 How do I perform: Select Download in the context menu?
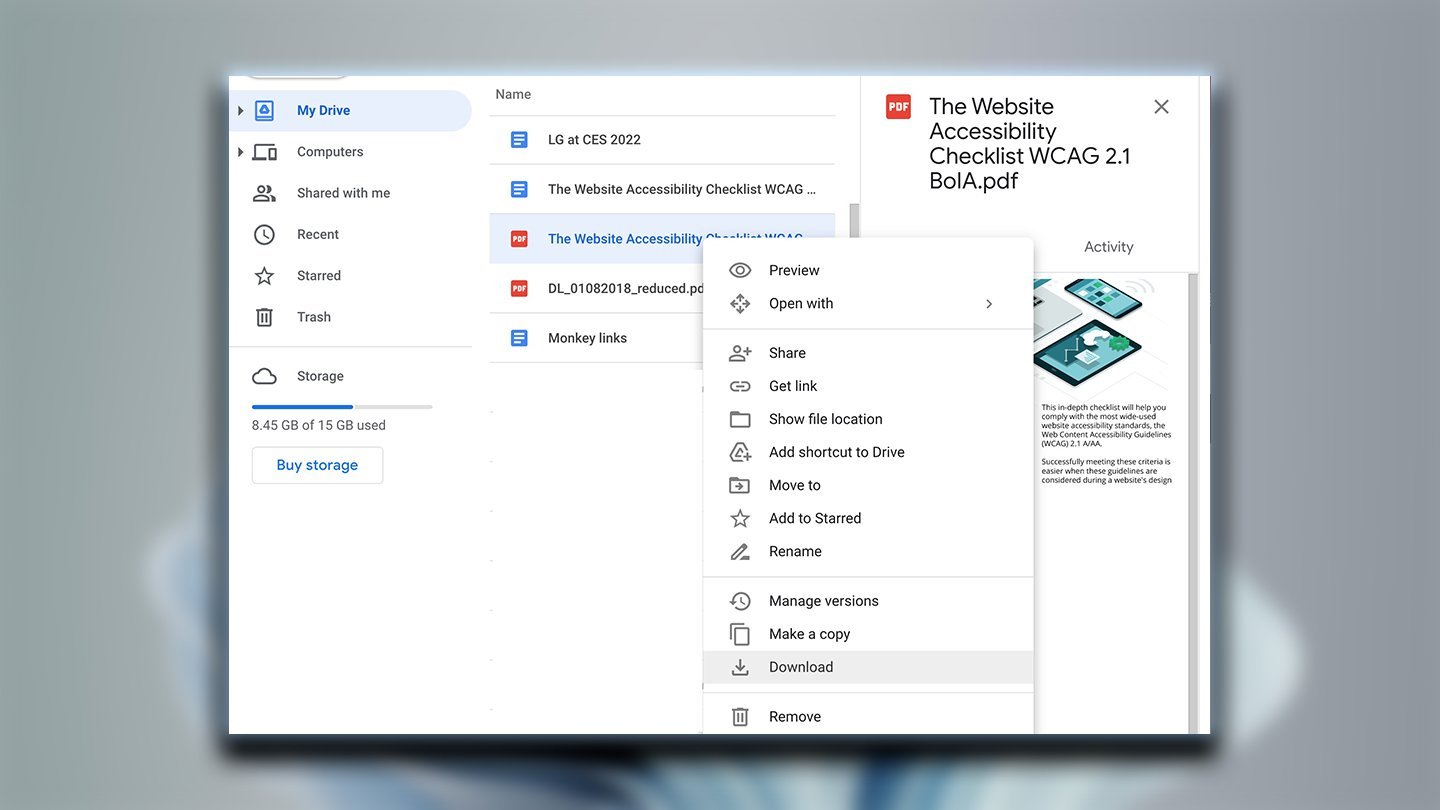(868, 667)
